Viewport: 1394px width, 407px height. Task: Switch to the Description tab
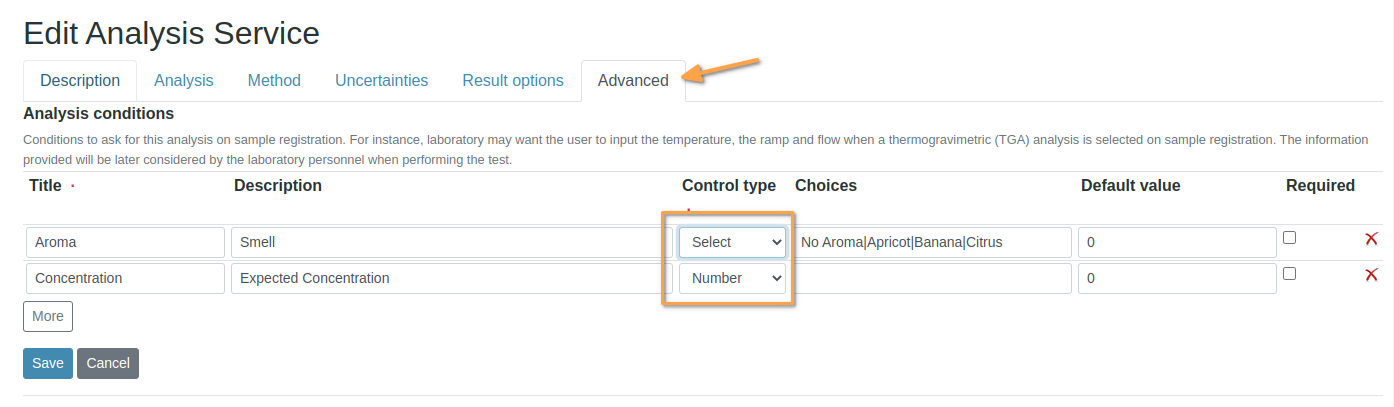pos(80,81)
